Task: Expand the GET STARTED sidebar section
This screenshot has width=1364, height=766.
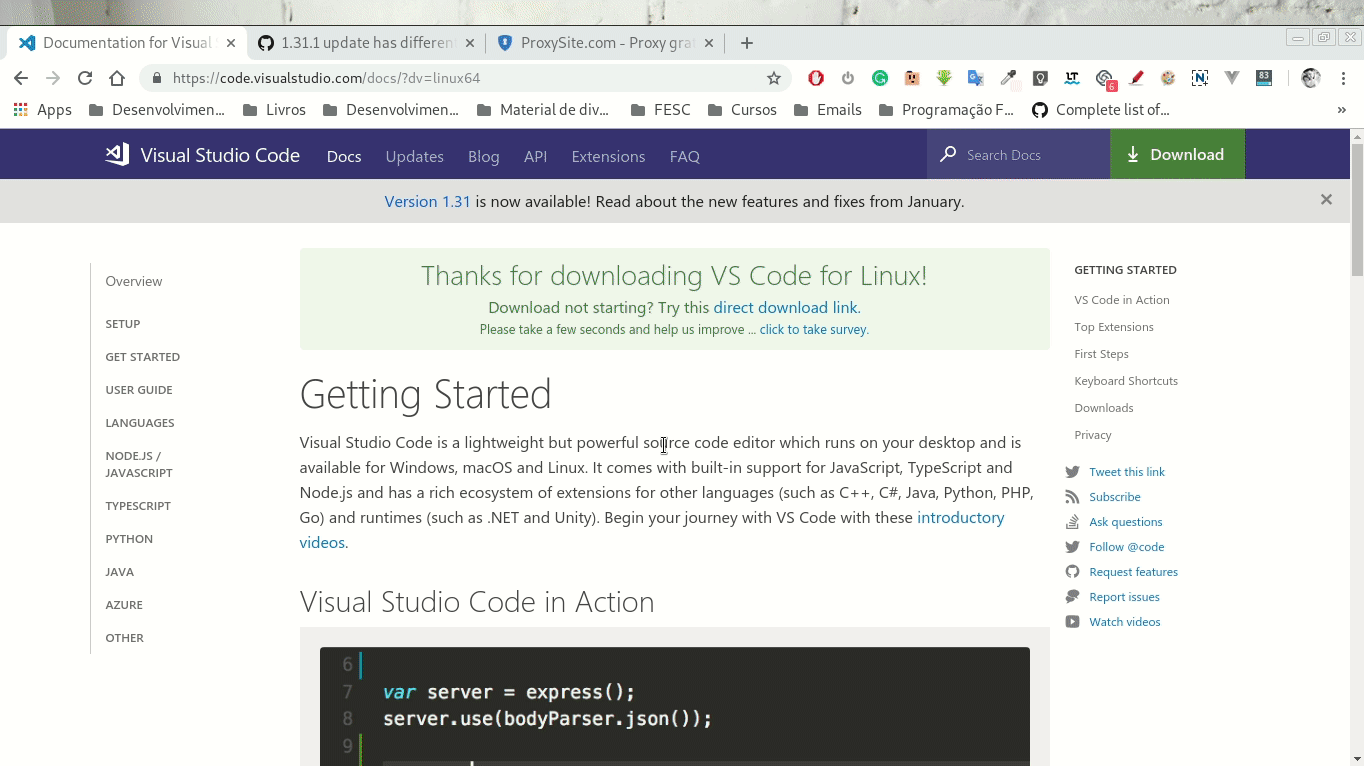Action: point(143,357)
